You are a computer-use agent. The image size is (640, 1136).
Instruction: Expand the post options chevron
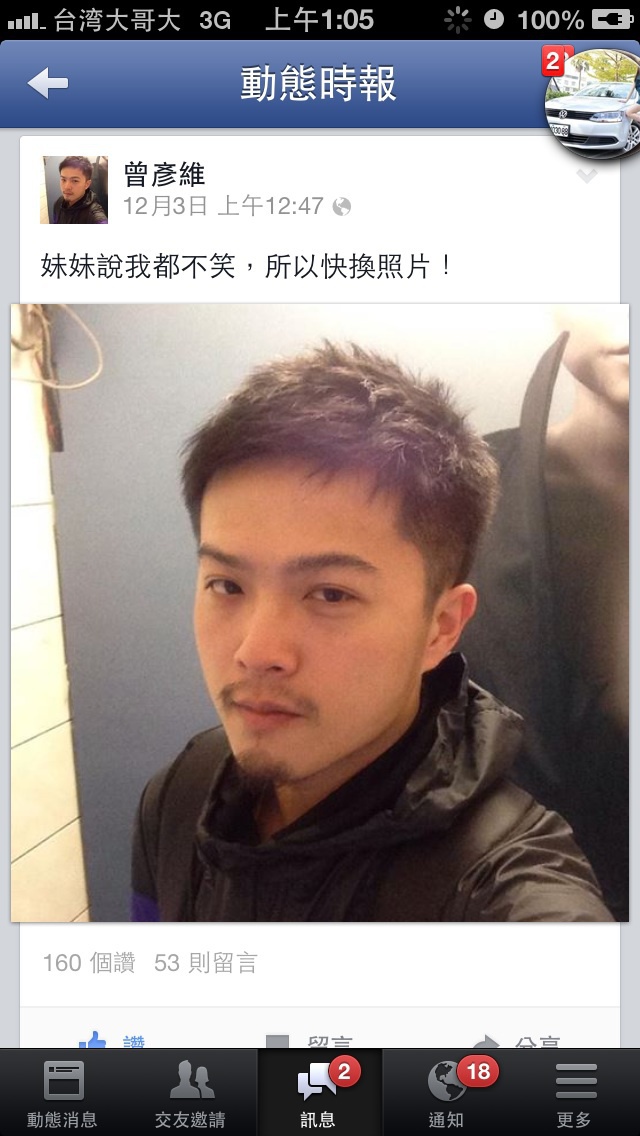tap(586, 175)
